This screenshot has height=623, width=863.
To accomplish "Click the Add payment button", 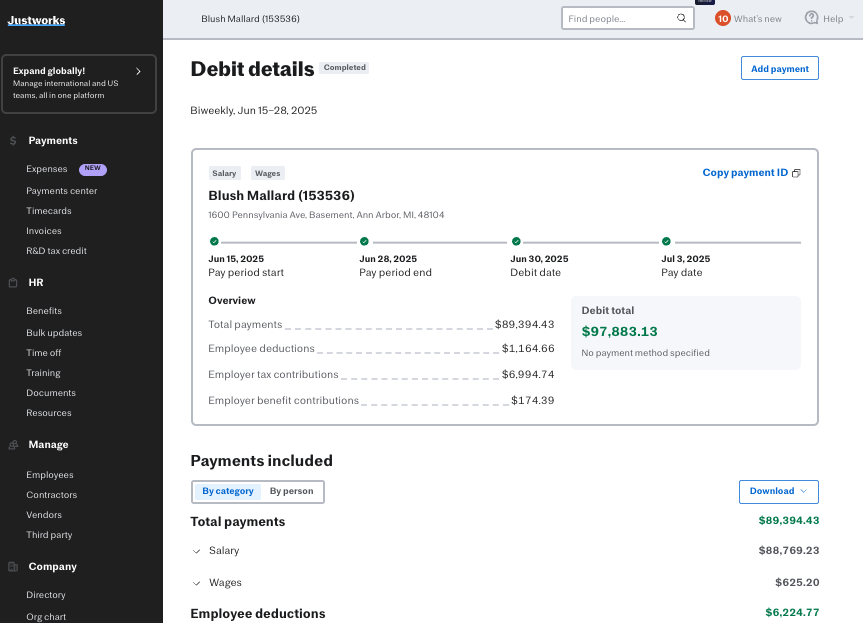I will click(x=779, y=68).
